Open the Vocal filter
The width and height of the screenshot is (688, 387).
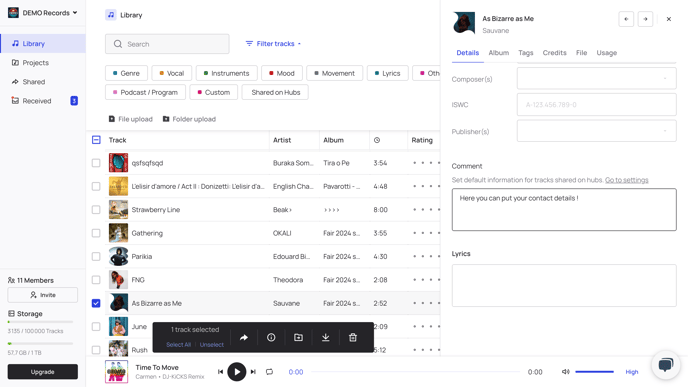click(x=172, y=73)
